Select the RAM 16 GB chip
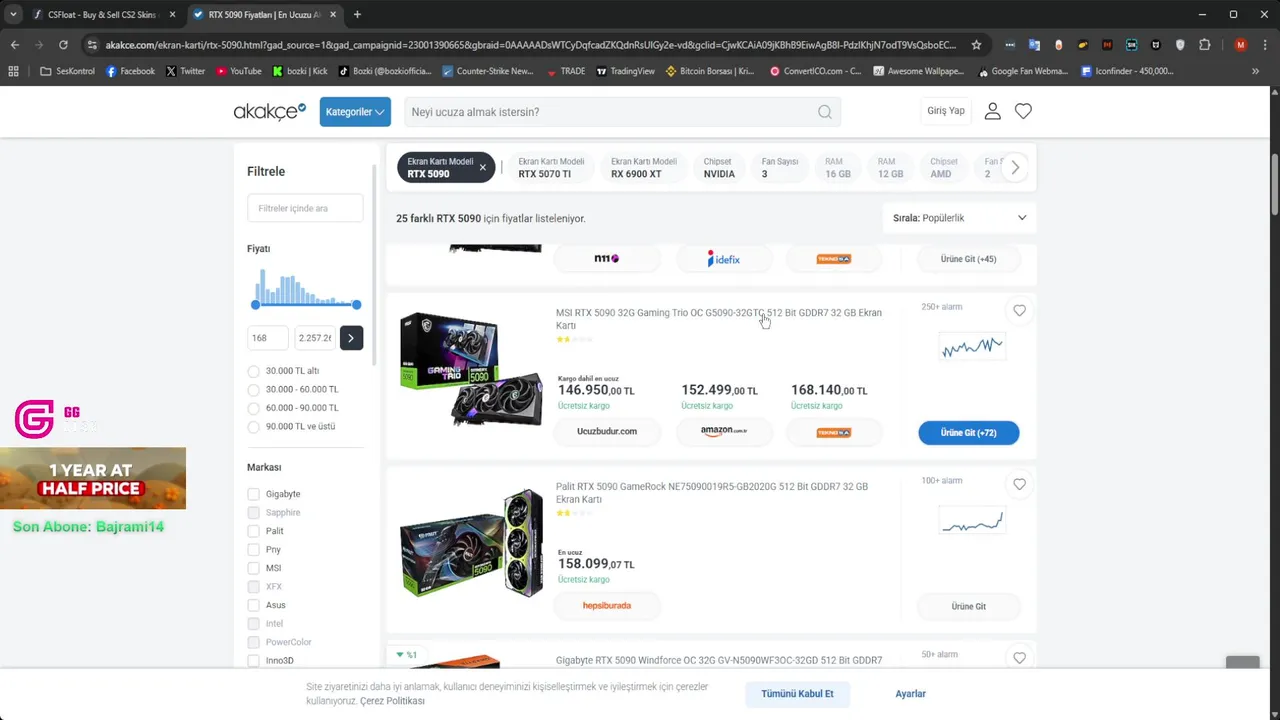 click(x=837, y=168)
